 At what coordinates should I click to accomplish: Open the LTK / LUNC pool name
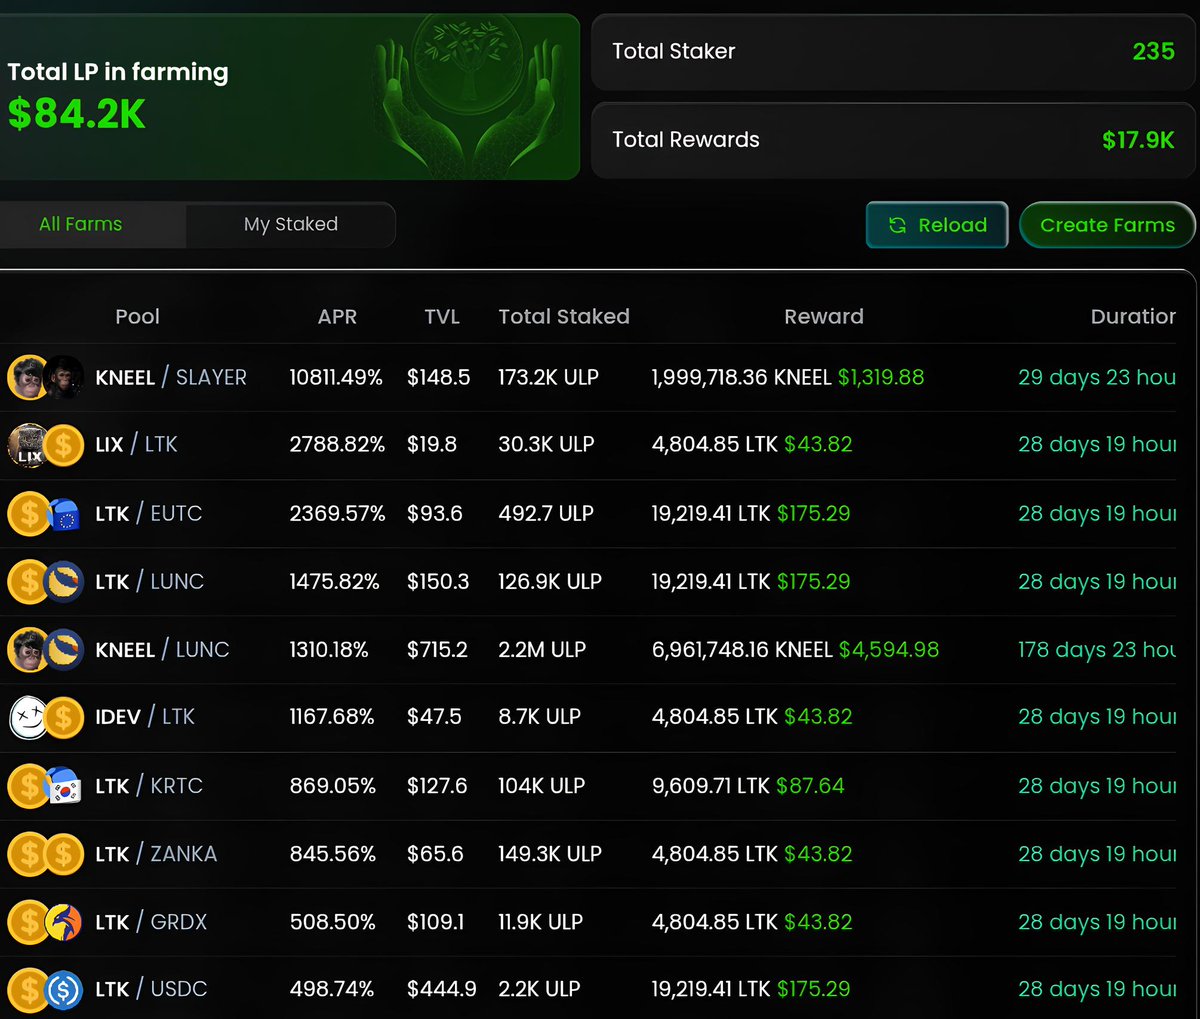[150, 582]
